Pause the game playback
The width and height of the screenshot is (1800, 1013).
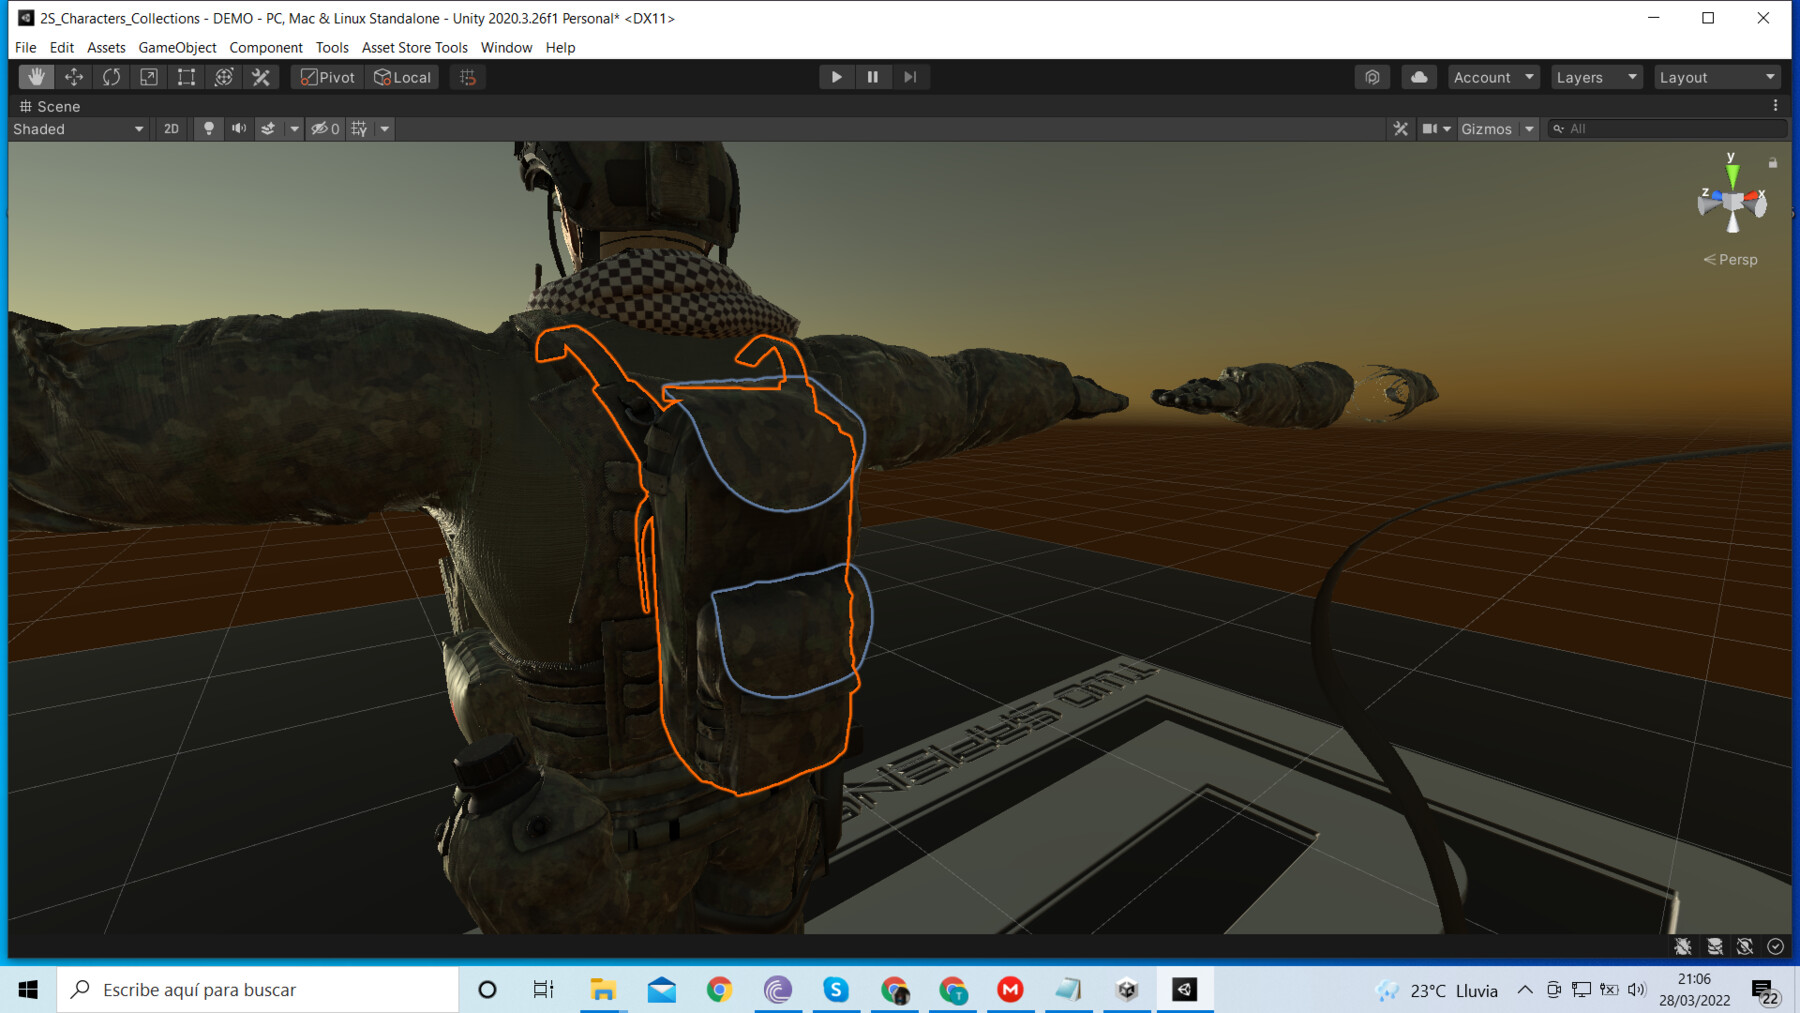873,77
